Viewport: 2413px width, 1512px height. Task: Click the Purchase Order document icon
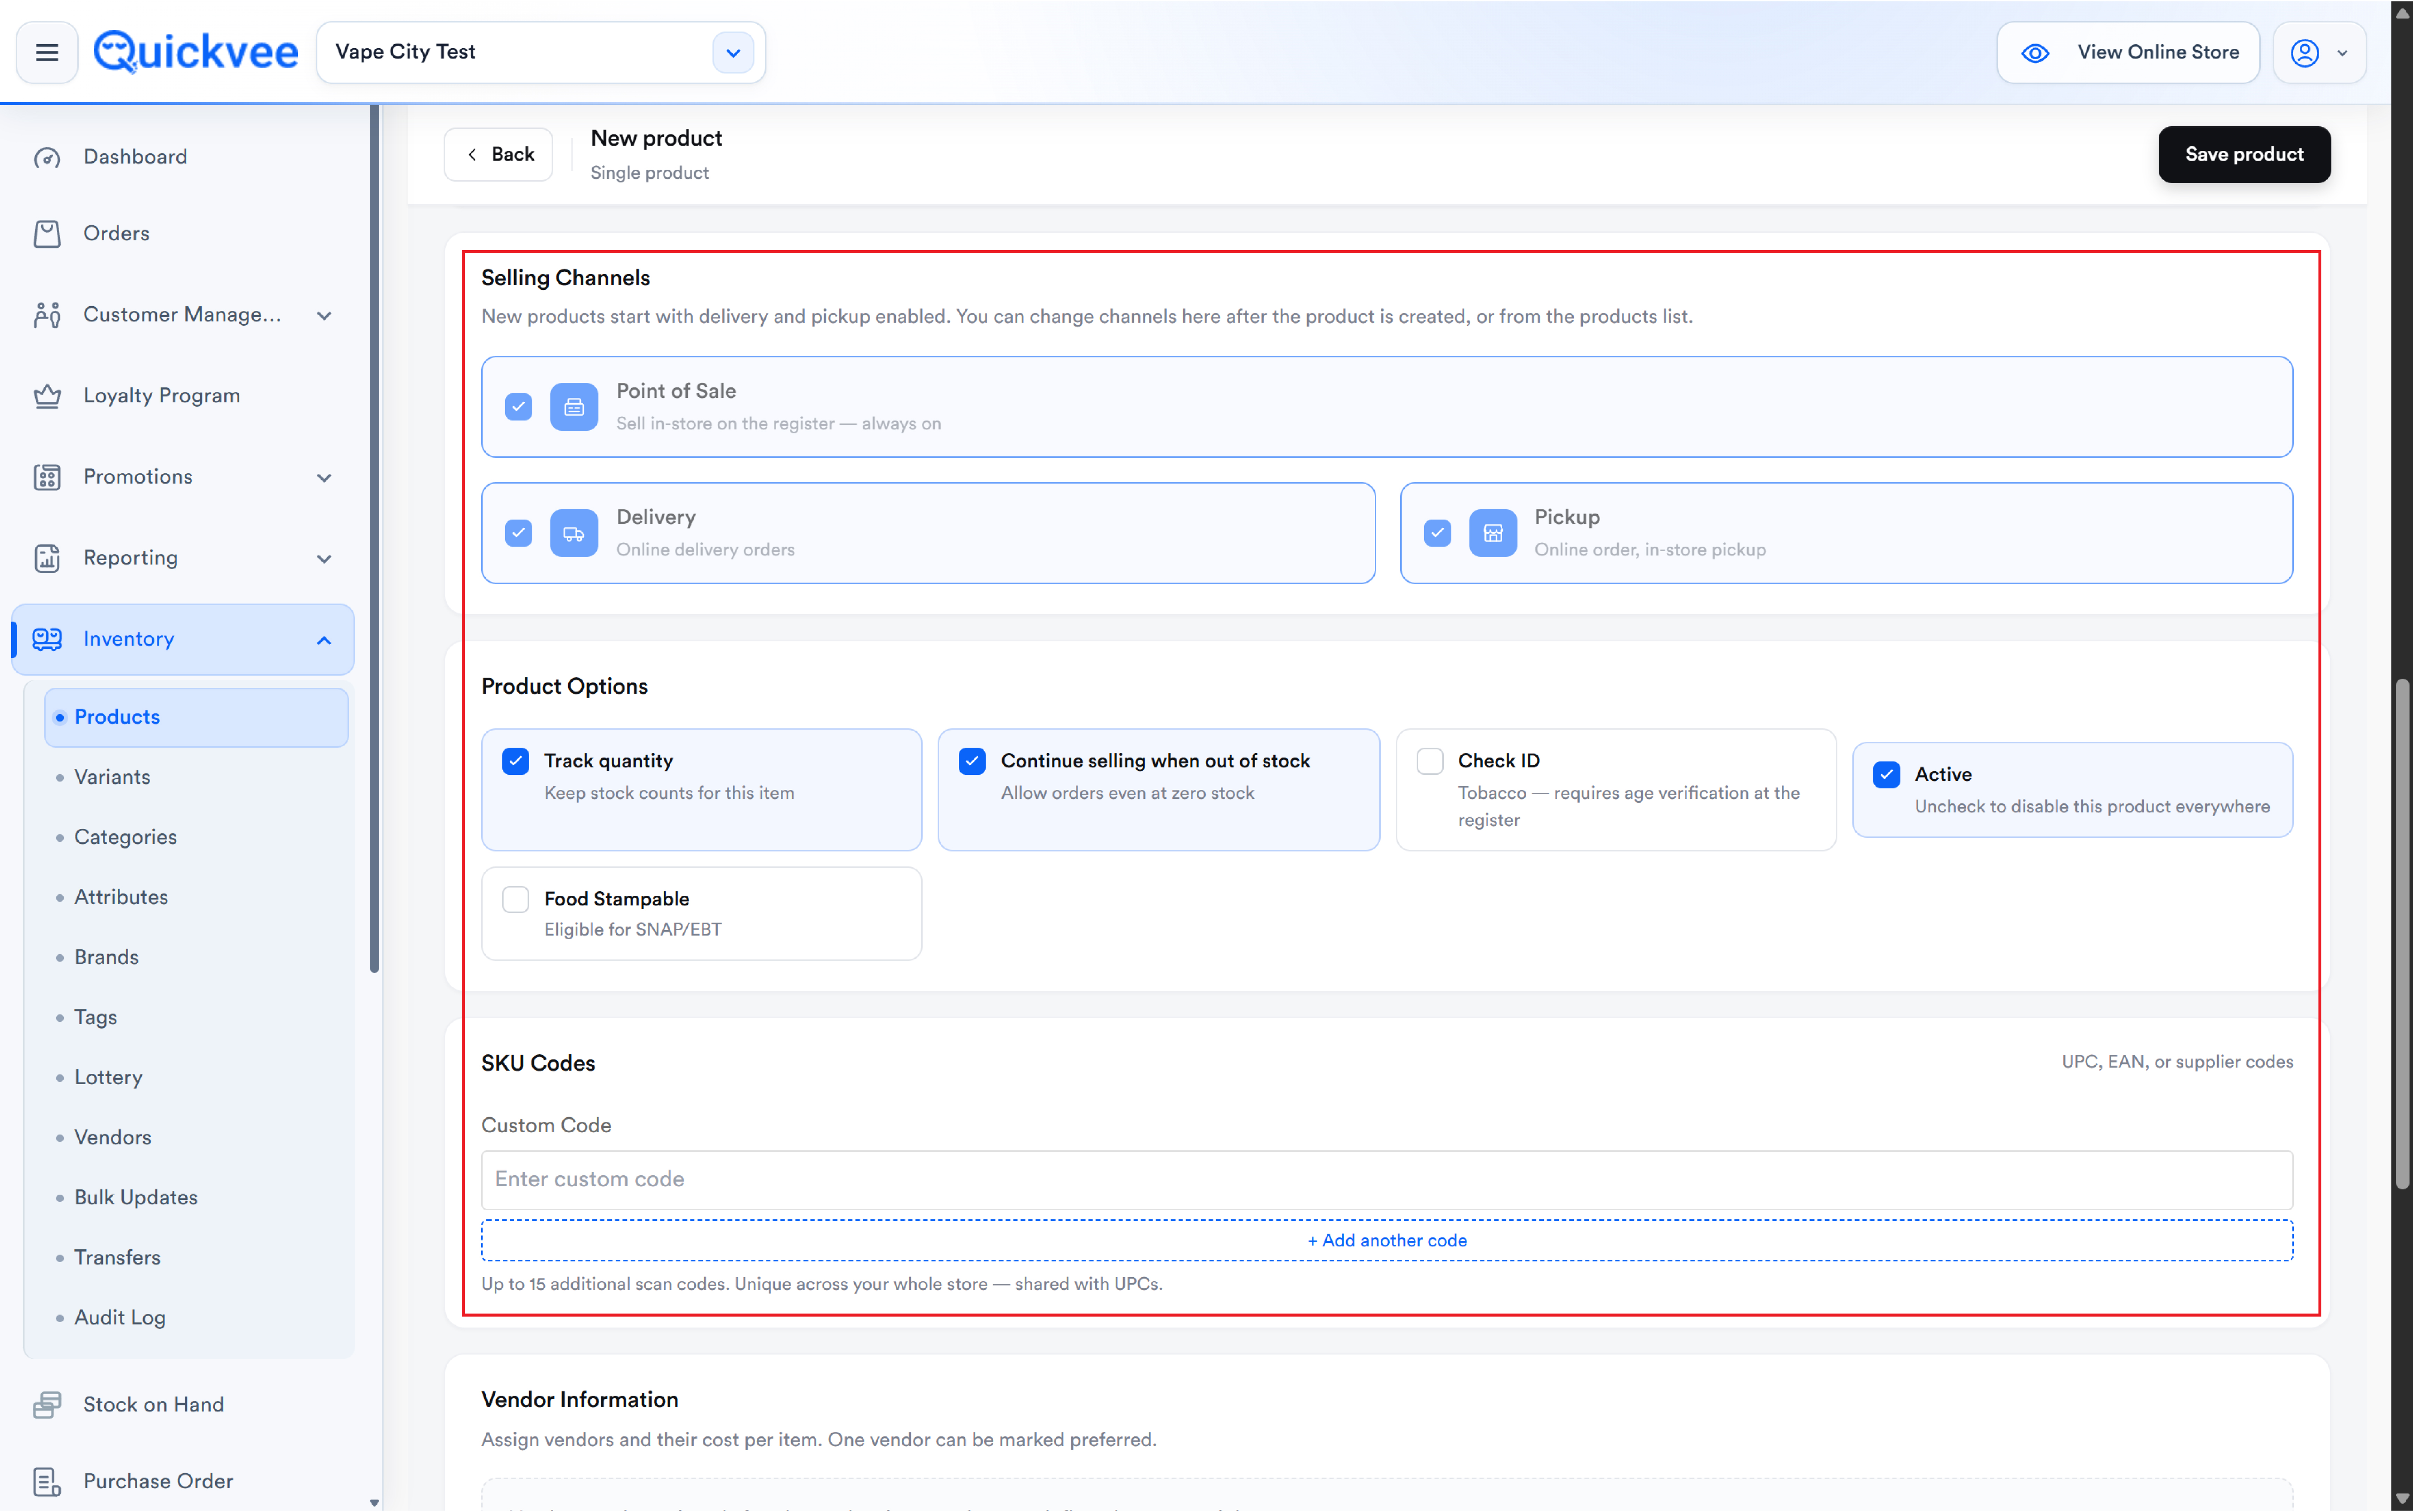47,1482
